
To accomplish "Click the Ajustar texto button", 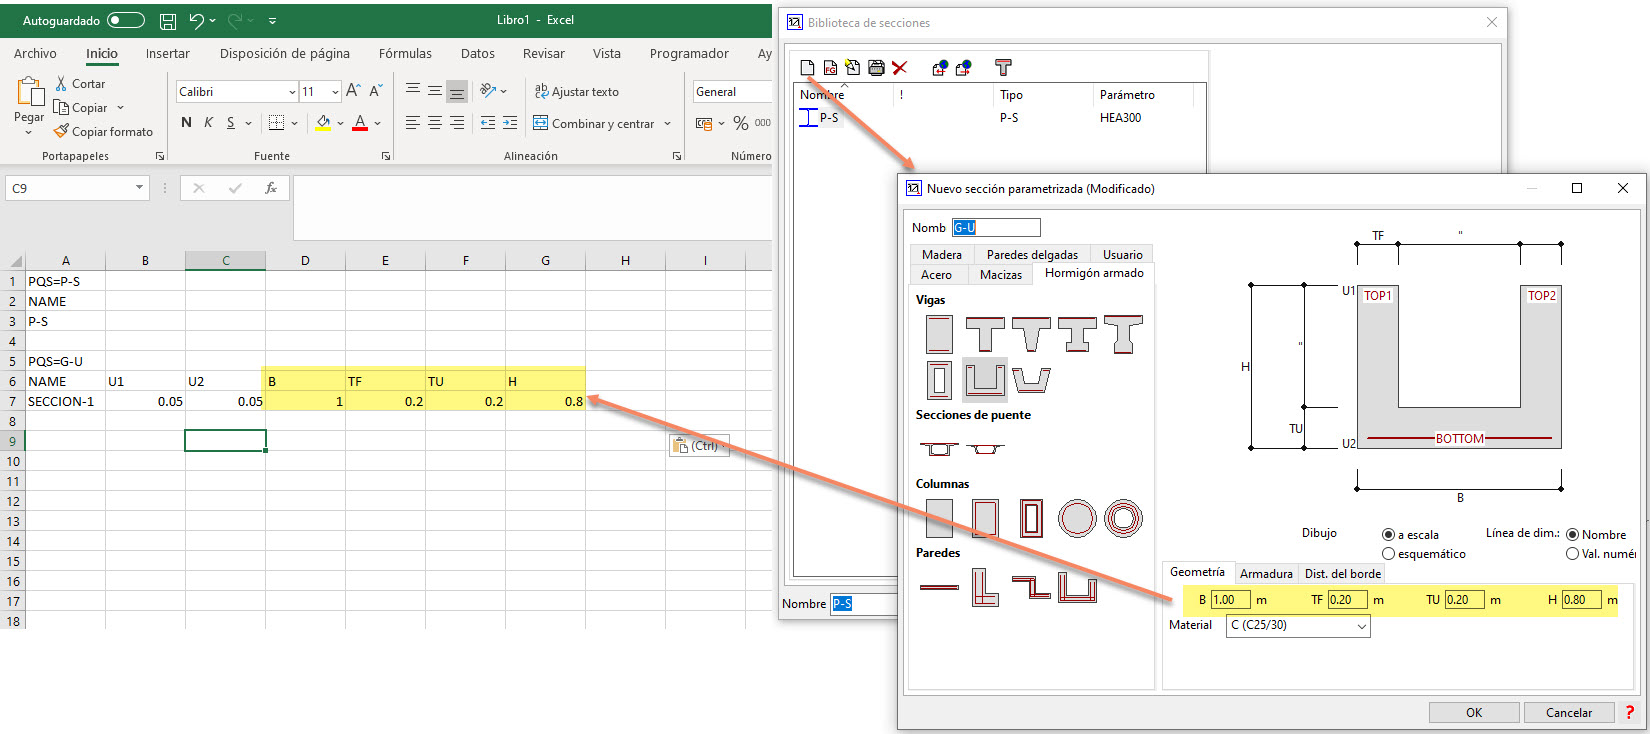I will click(576, 92).
